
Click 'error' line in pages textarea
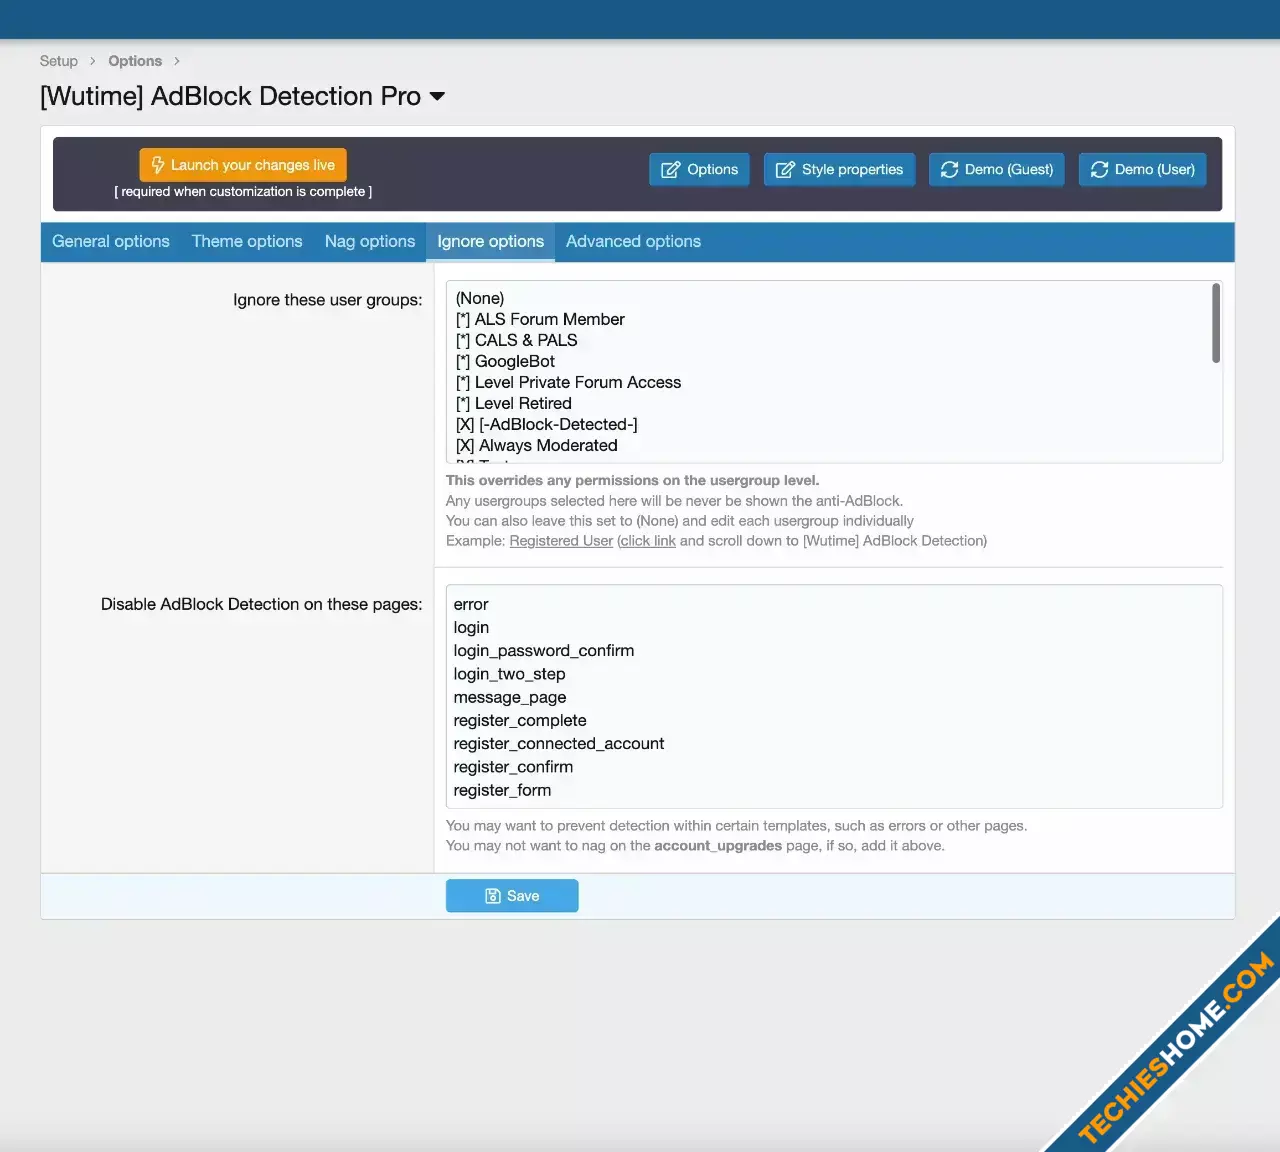tap(471, 604)
